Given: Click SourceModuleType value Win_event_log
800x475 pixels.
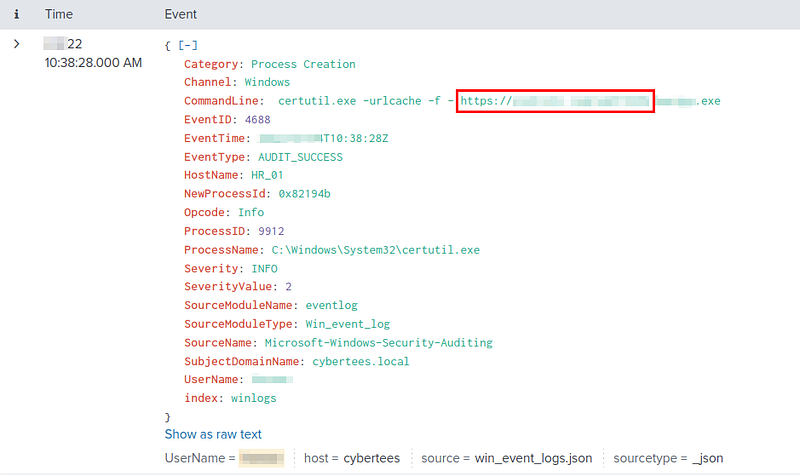Looking at the screenshot, I should pyautogui.click(x=347, y=324).
